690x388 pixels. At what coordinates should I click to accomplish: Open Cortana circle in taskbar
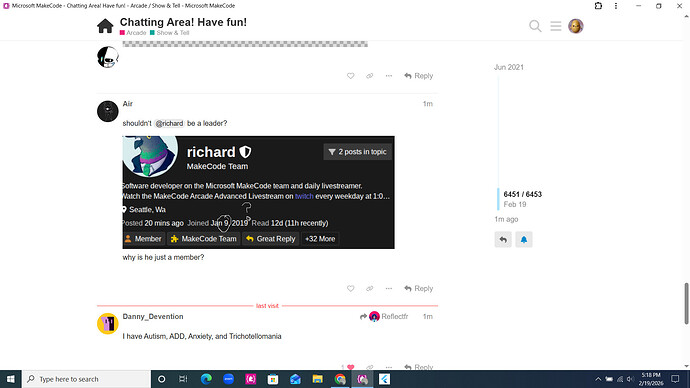[x=161, y=379]
